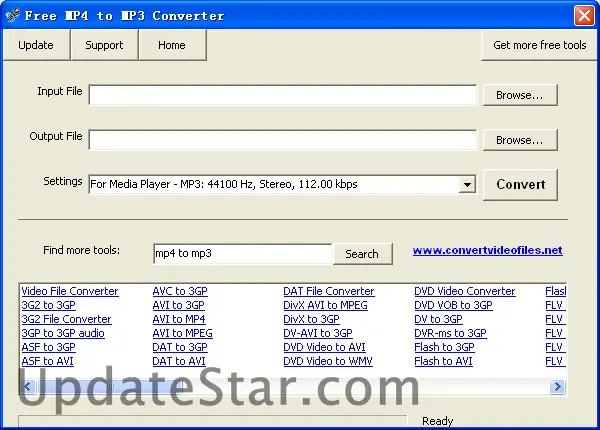Open 3GP to 3GP audio link
The width and height of the screenshot is (600, 430).
point(63,333)
